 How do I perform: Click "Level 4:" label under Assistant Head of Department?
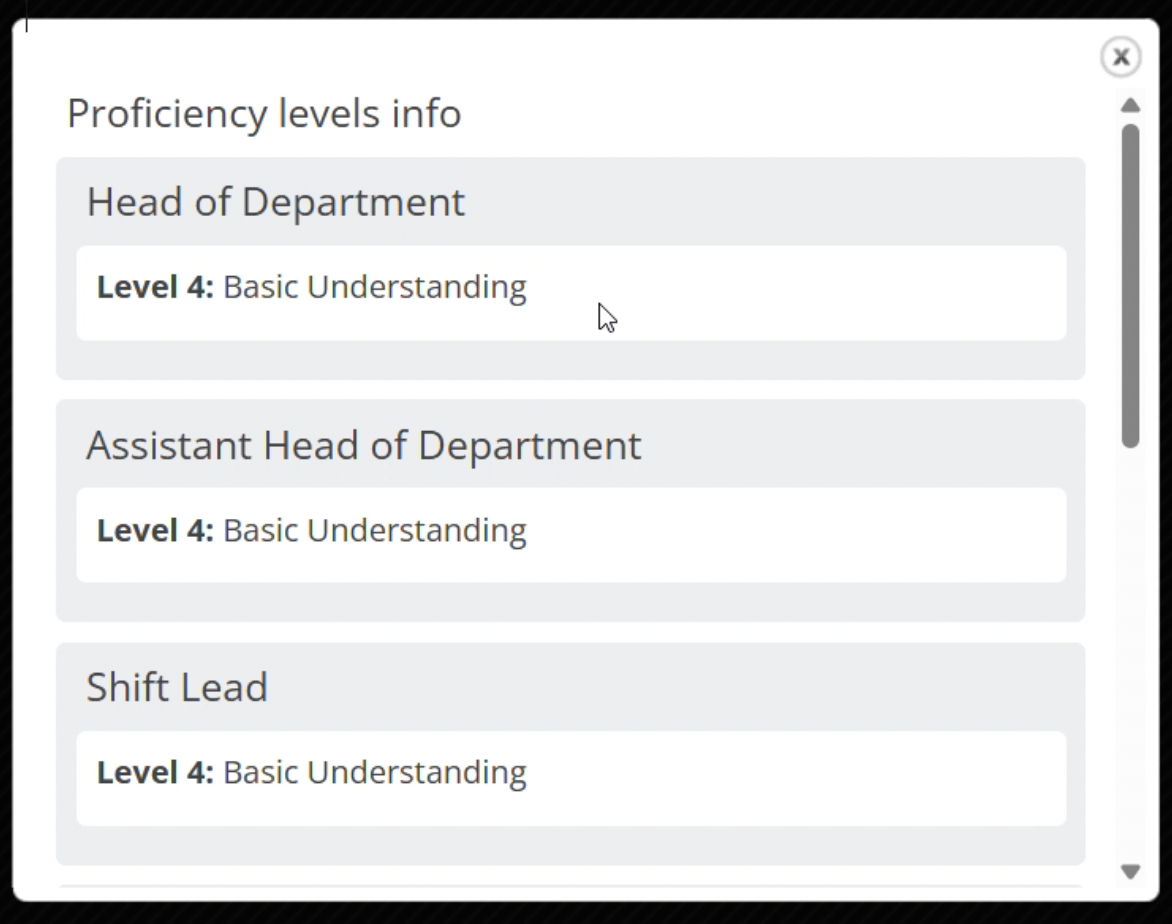coord(155,530)
